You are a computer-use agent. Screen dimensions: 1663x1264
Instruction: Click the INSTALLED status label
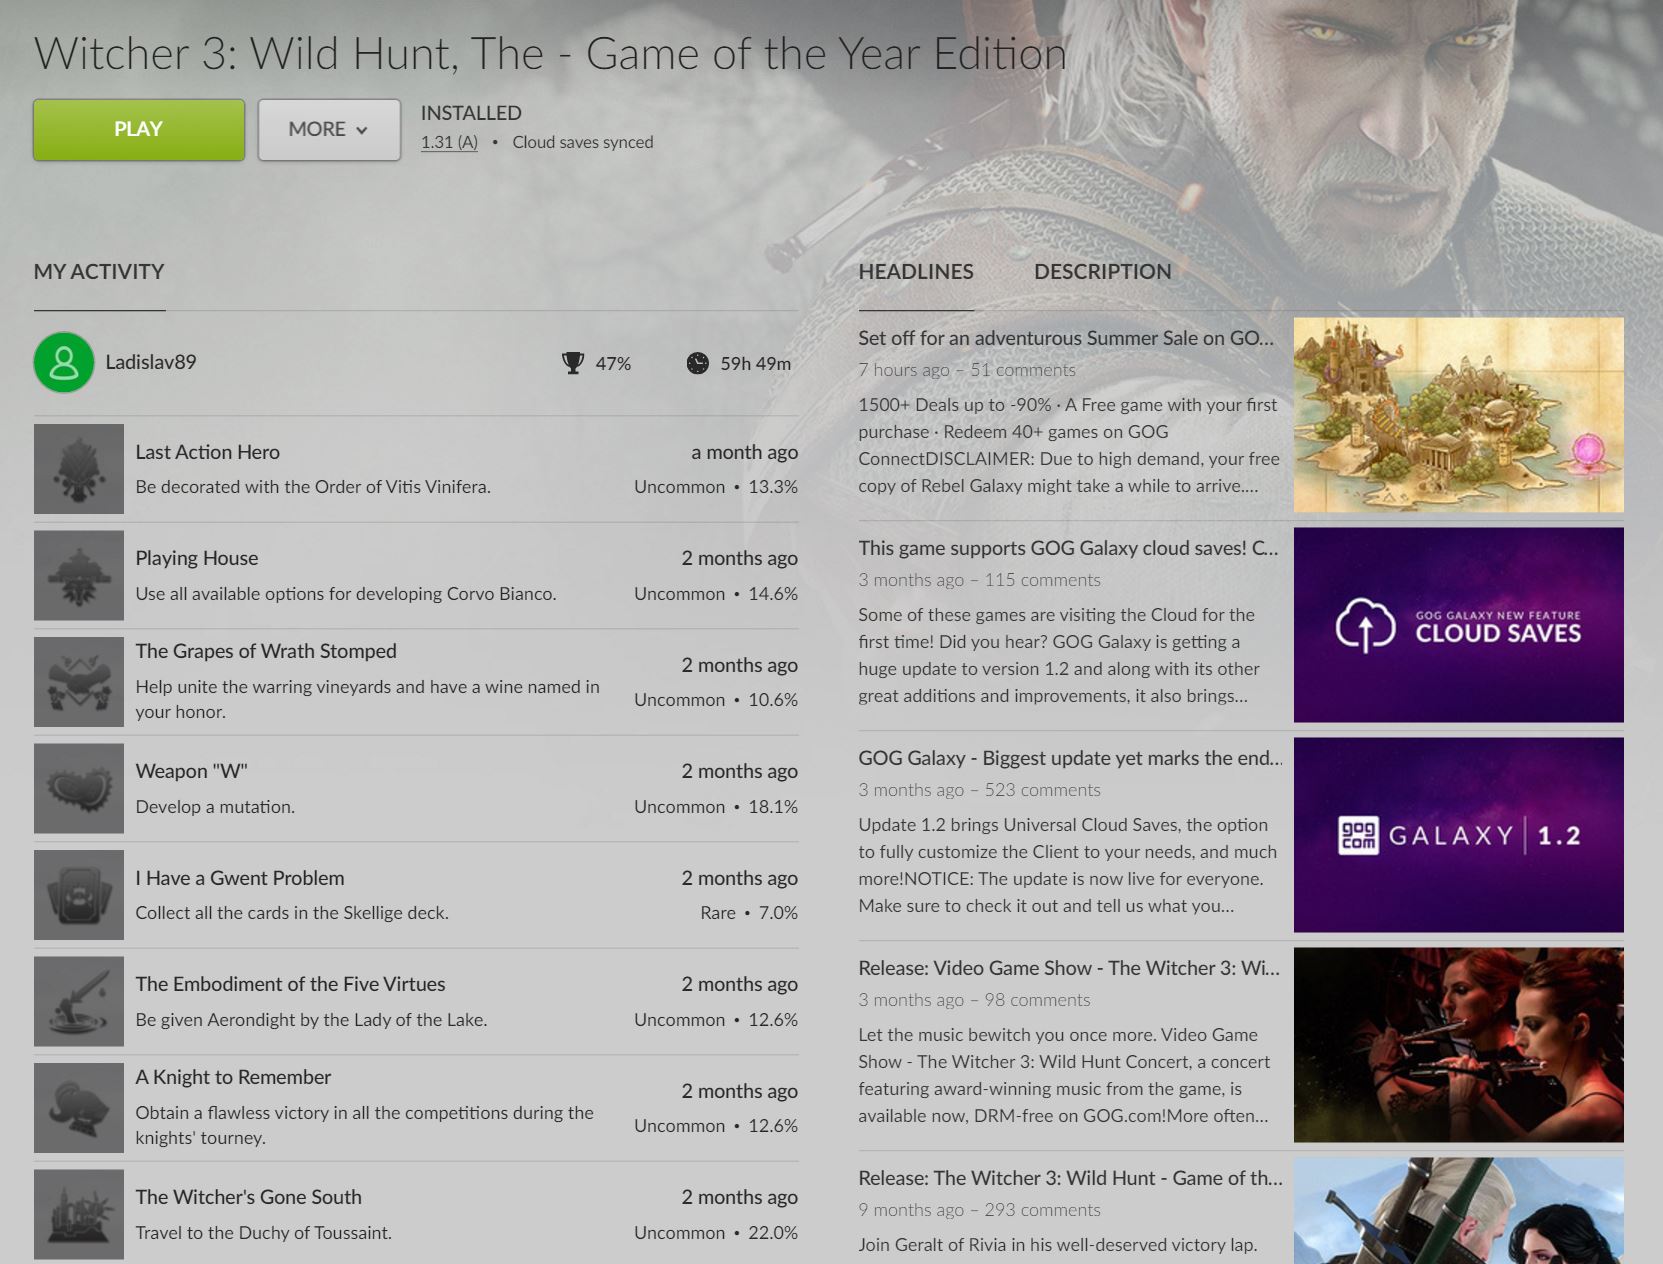point(471,113)
